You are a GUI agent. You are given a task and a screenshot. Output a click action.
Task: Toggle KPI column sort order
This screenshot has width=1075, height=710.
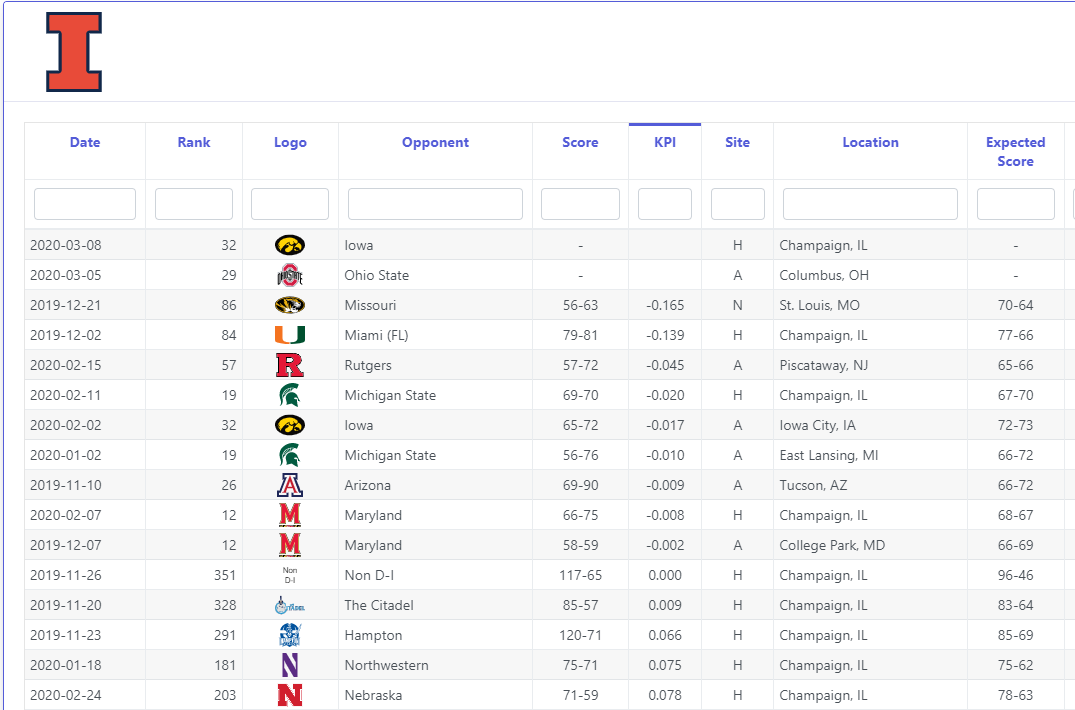click(x=665, y=143)
